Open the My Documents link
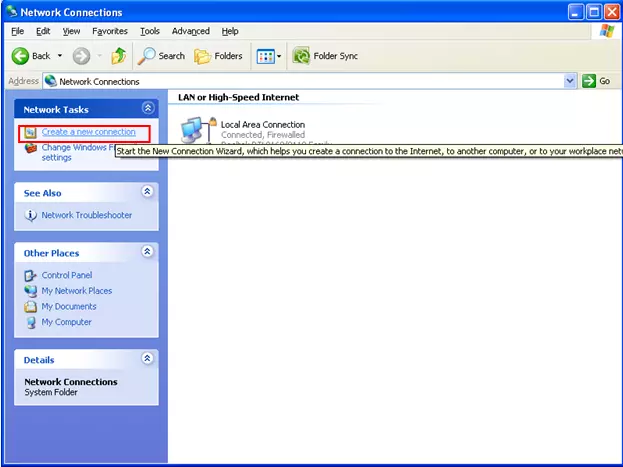Screen dimensions: 623x467 coord(69,306)
